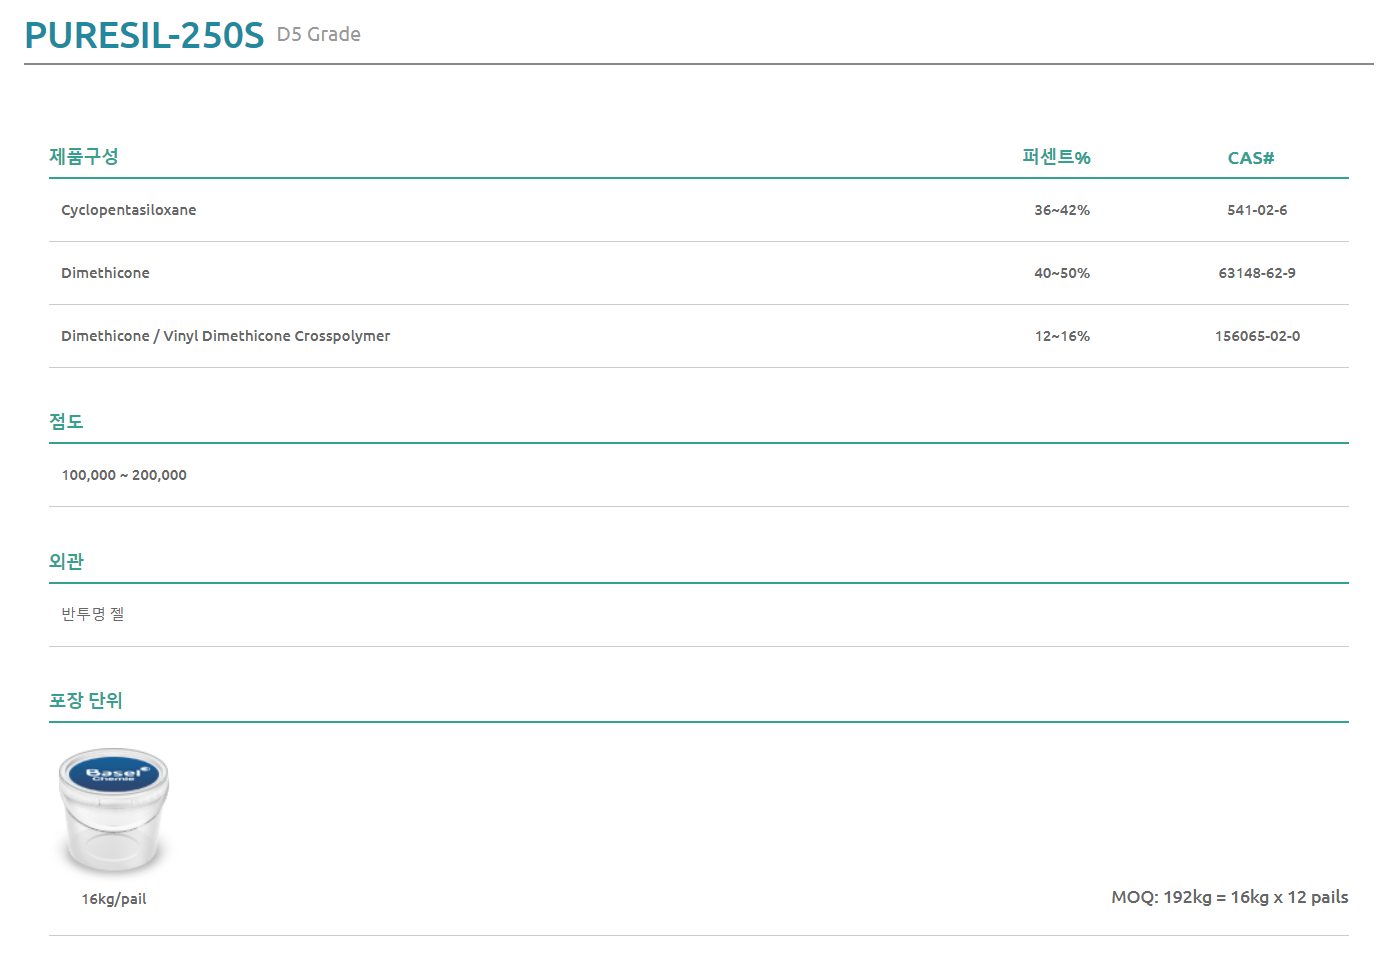Select the Cyclopentasiloxane ingredient name

tap(128, 210)
